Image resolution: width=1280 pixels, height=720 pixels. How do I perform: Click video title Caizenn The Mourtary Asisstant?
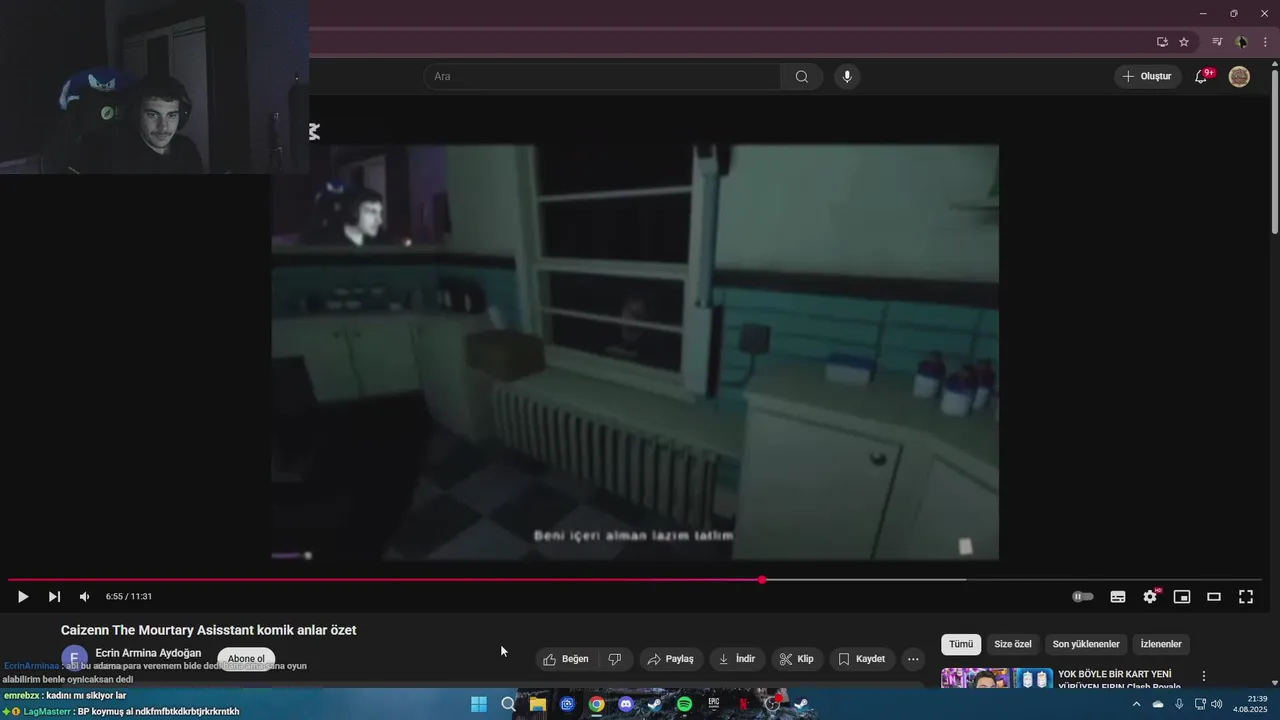point(208,630)
